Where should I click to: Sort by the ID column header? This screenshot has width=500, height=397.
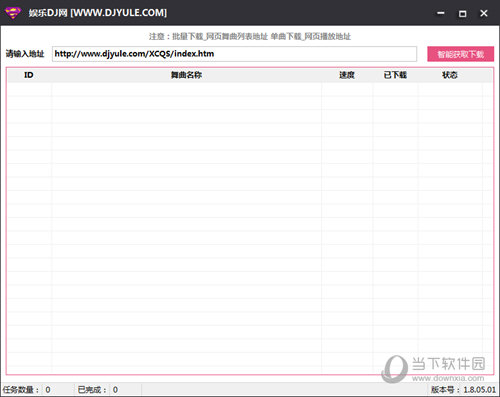point(29,75)
